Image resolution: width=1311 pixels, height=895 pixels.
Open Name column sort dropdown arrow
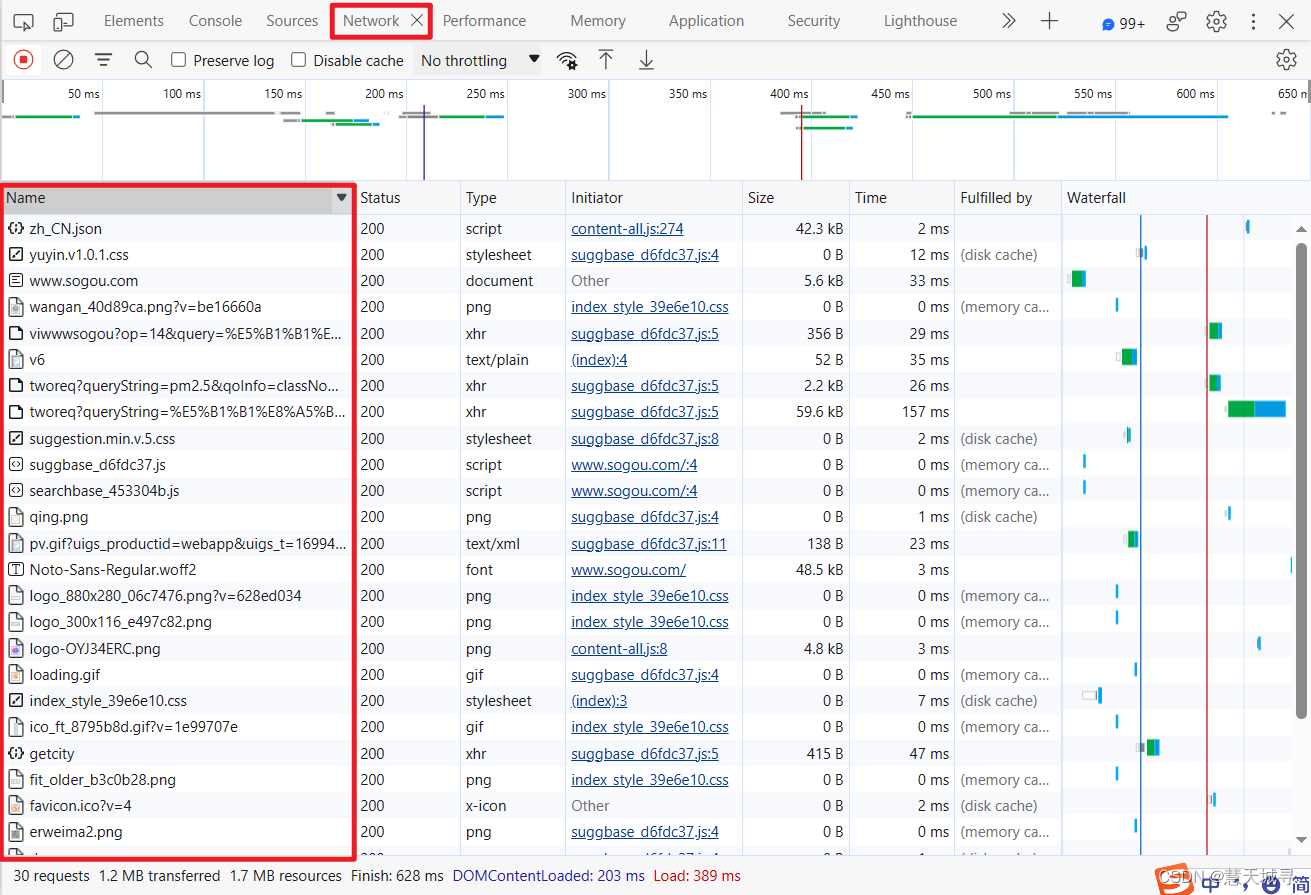342,198
